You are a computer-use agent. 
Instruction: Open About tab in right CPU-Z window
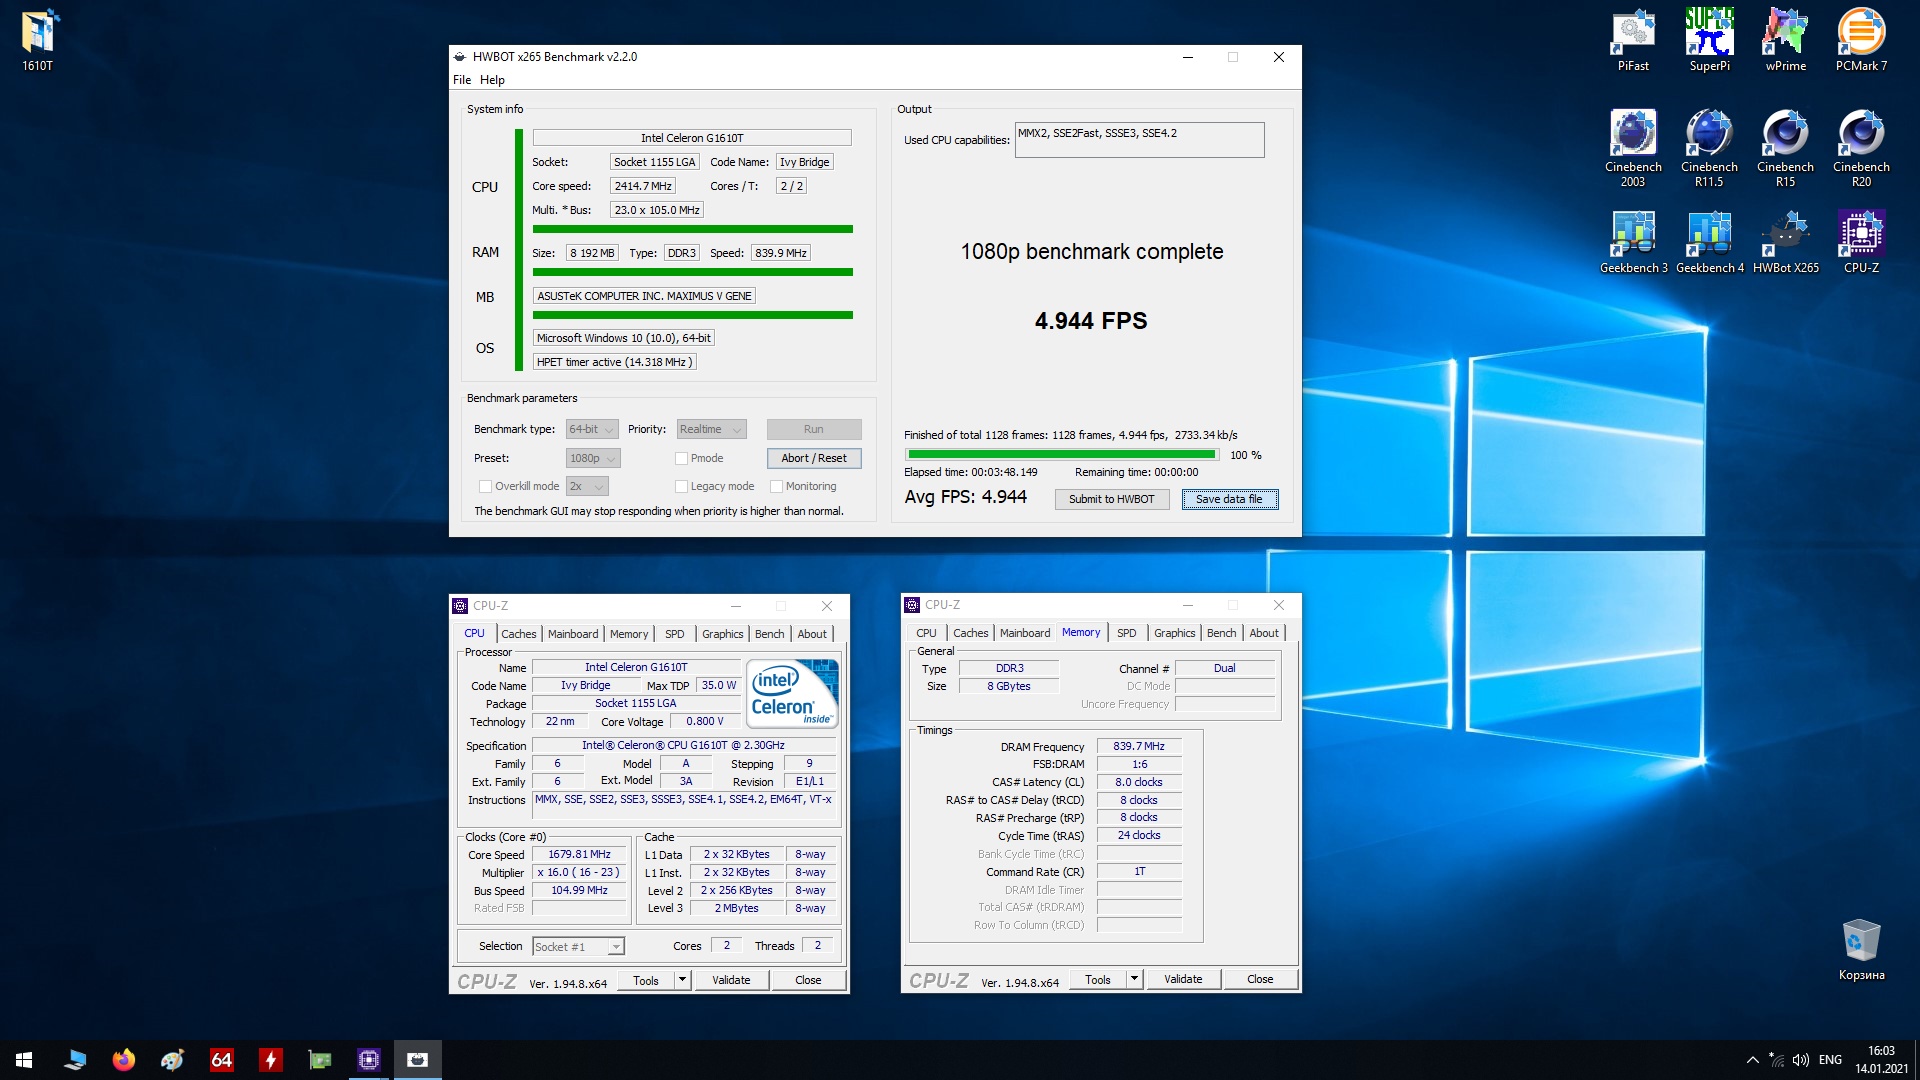pyautogui.click(x=1264, y=633)
